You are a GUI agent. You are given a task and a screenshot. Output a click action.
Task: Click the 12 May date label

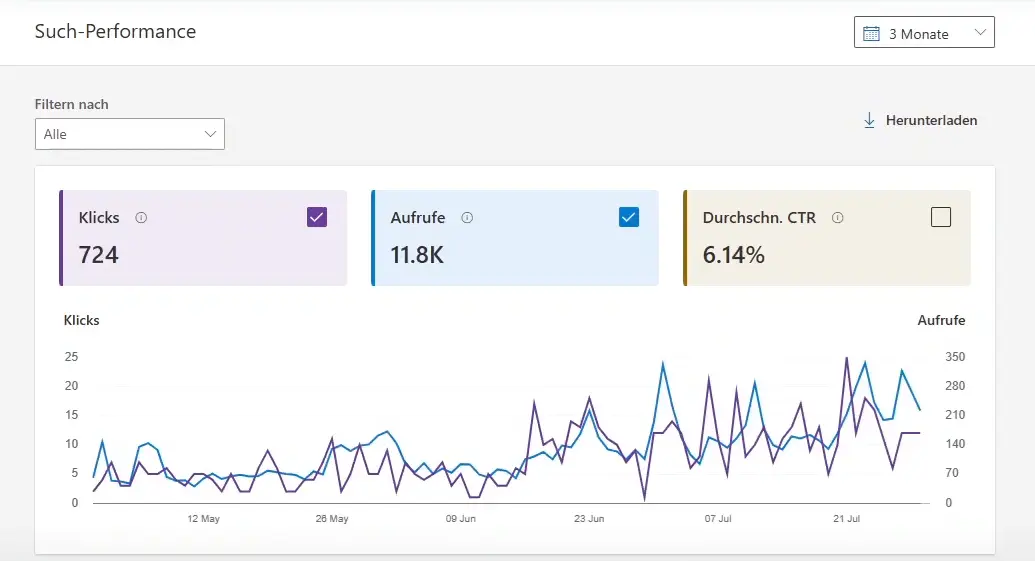click(203, 519)
